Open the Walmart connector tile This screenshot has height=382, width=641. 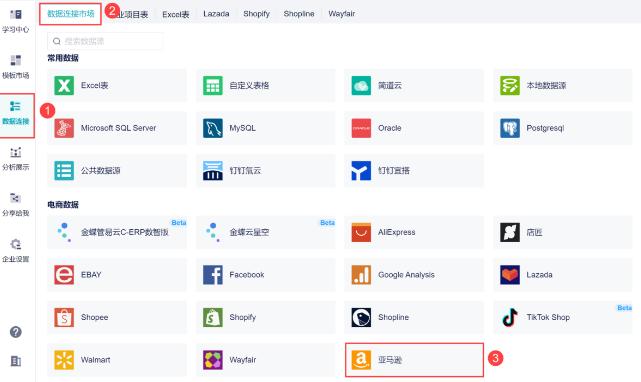(x=117, y=360)
